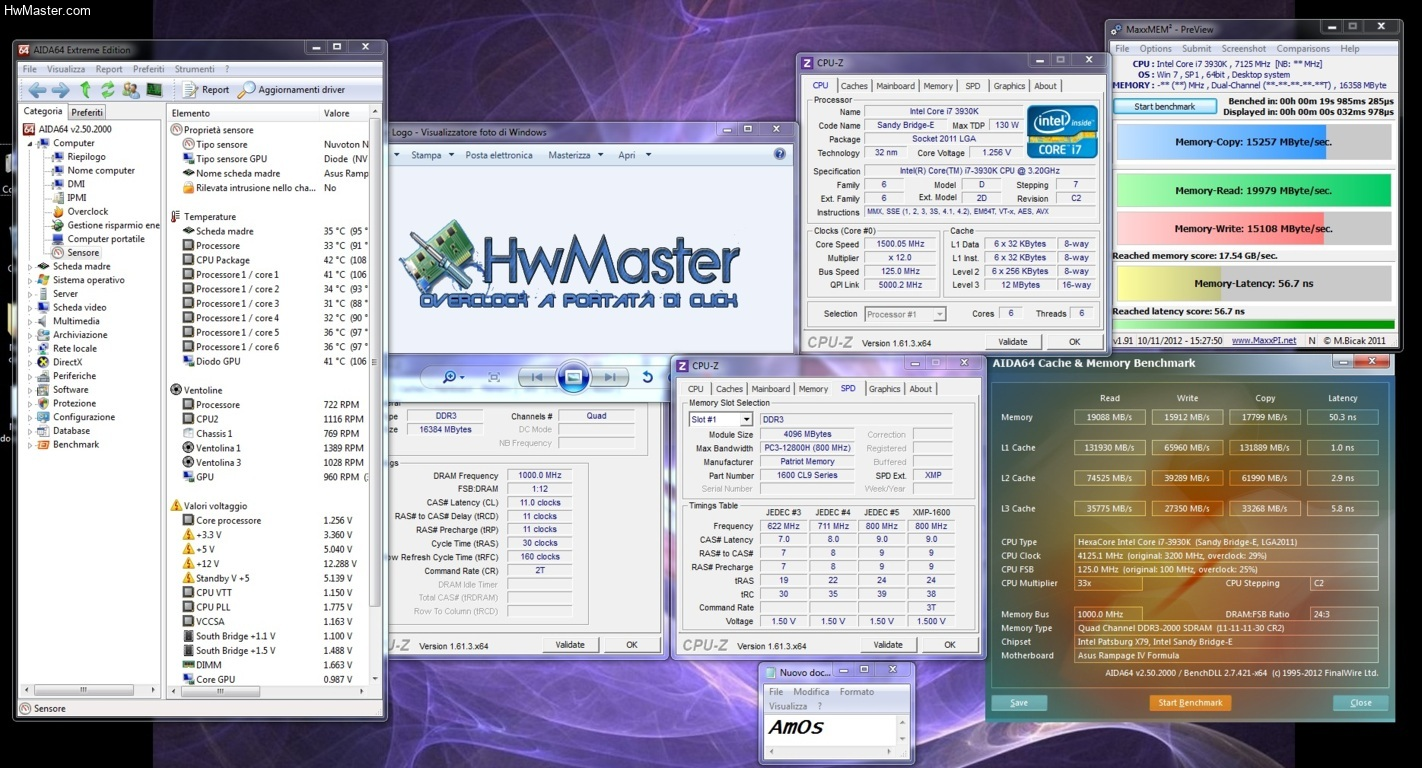This screenshot has height=768, width=1422.
Task: Select Overclock flame item in AIDA64 tree
Action: [80, 212]
